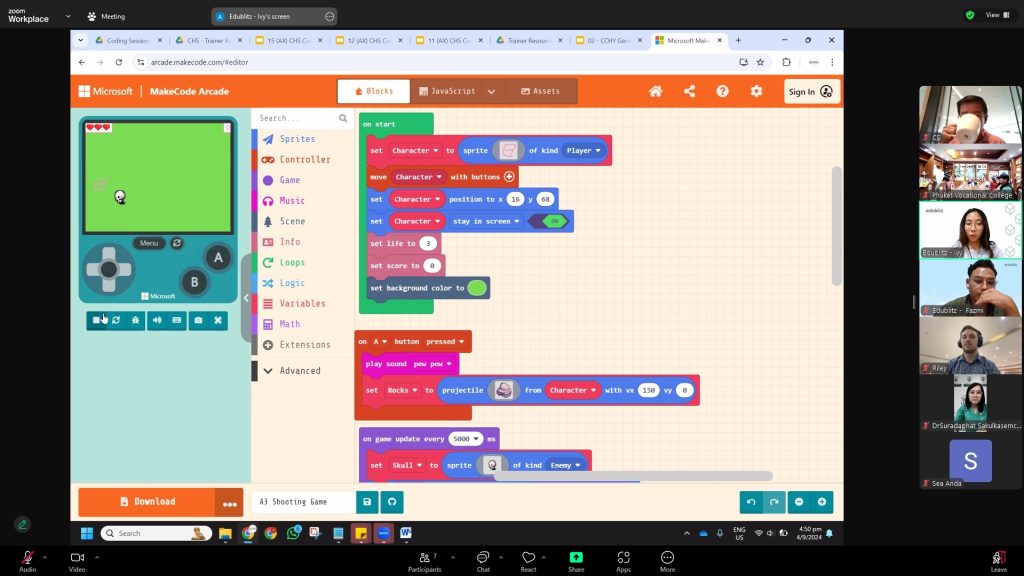1024x576 pixels.
Task: Click the plus on move with buttons block
Action: click(x=509, y=176)
